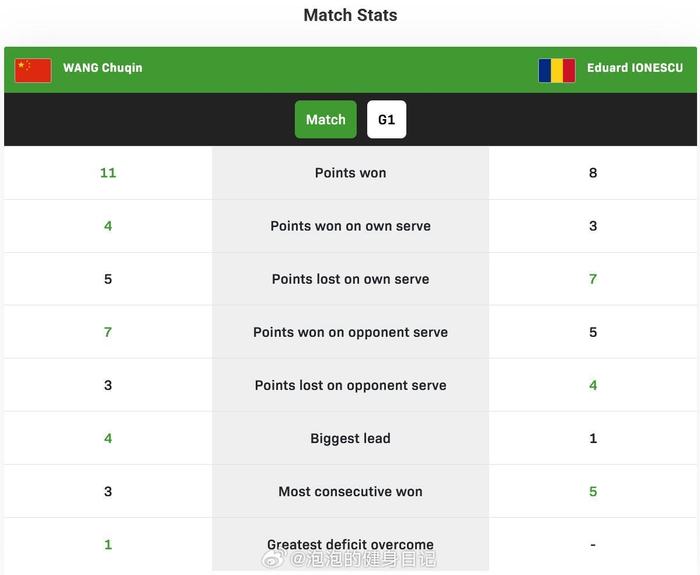Click Points lost on own serve label
This screenshot has width=700, height=575.
350,279
